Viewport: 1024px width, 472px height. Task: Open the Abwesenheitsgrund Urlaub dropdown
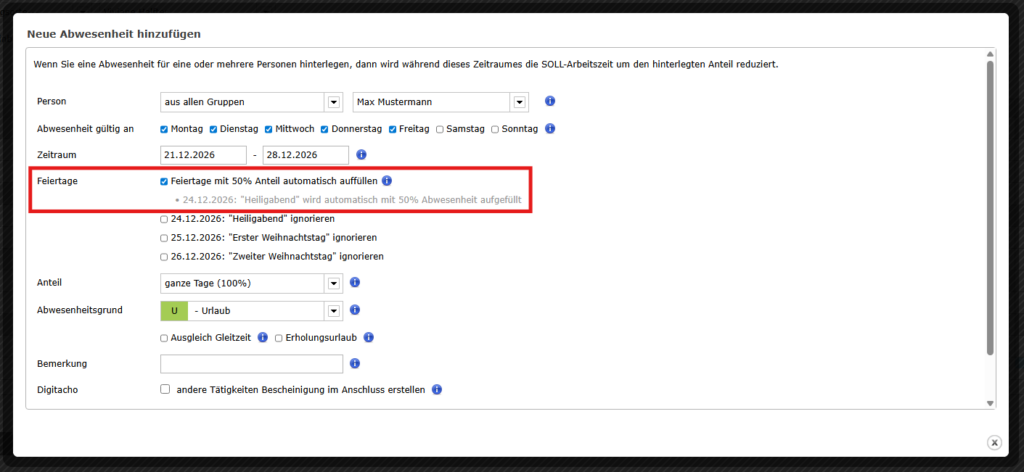[x=333, y=311]
